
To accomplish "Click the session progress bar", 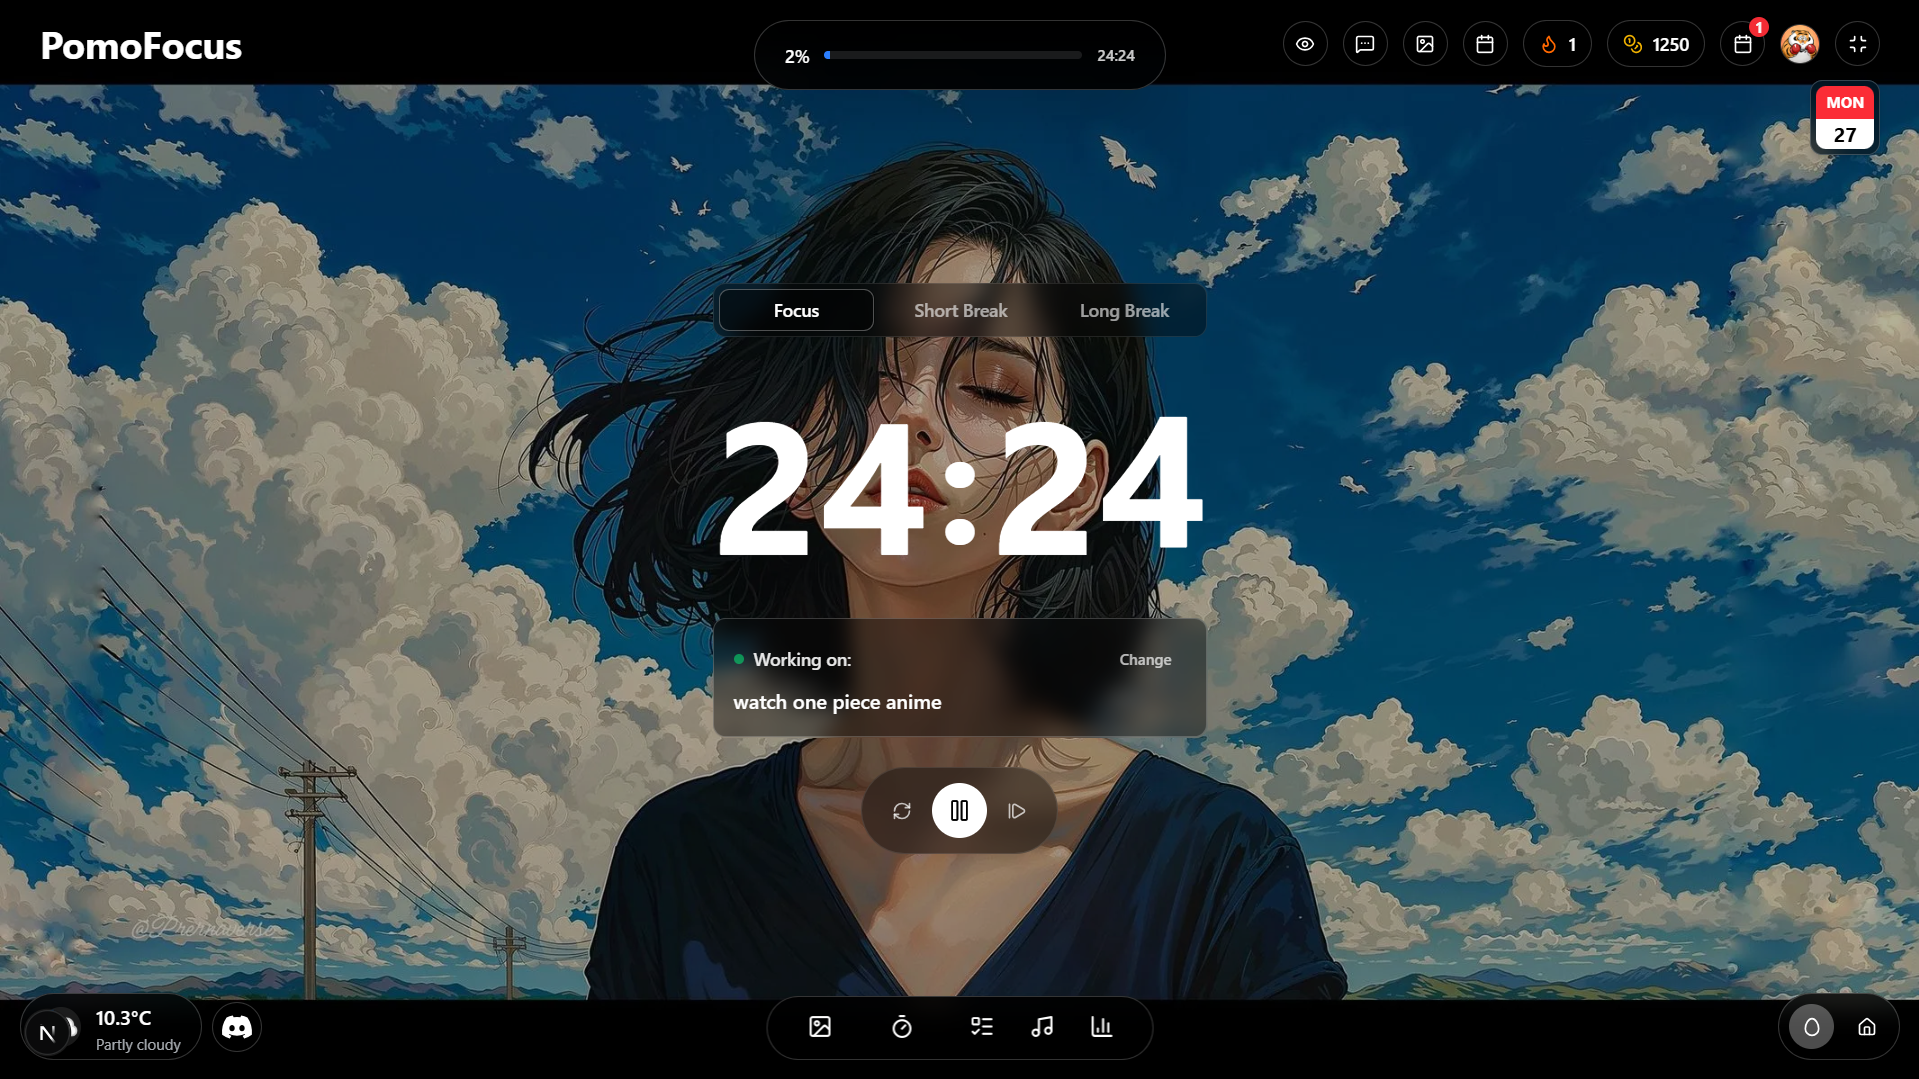I will coord(952,56).
